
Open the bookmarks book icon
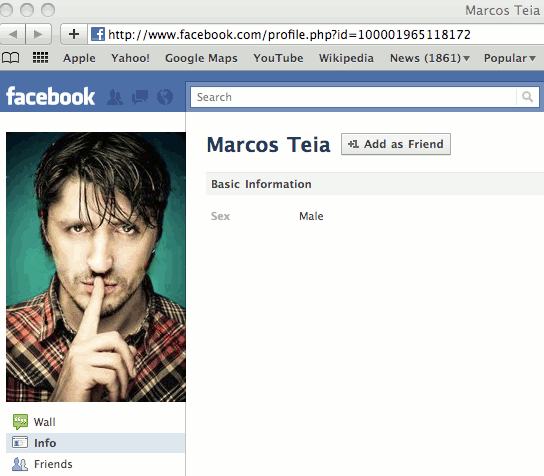click(10, 58)
